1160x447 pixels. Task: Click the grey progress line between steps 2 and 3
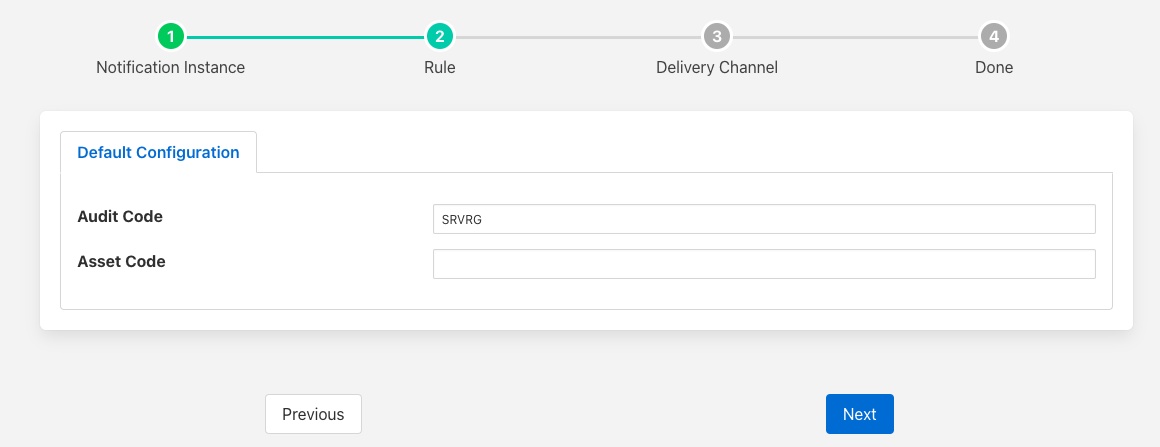click(x=577, y=37)
